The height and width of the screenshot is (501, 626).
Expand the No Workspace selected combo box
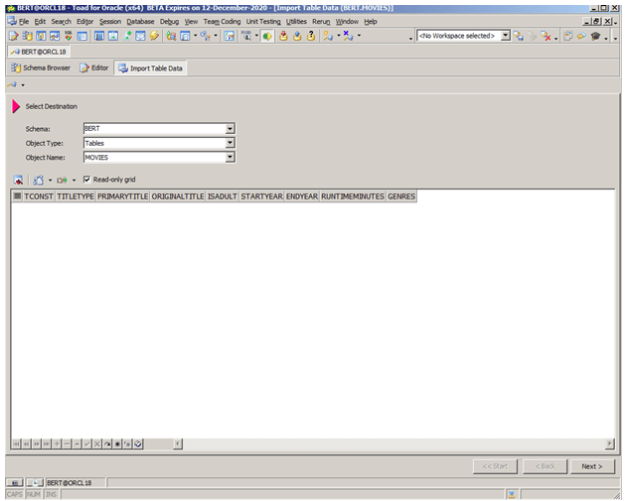tap(505, 36)
